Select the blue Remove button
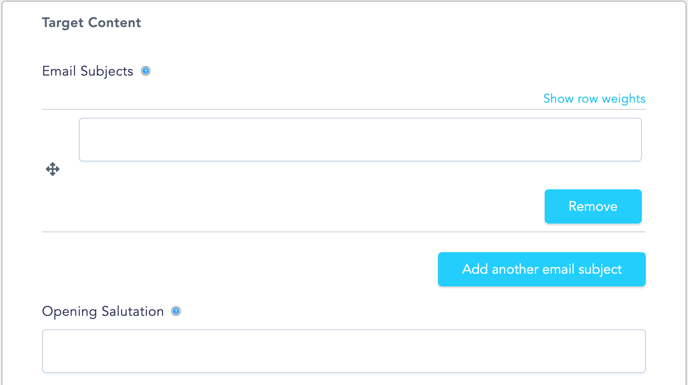688x385 pixels. (593, 206)
